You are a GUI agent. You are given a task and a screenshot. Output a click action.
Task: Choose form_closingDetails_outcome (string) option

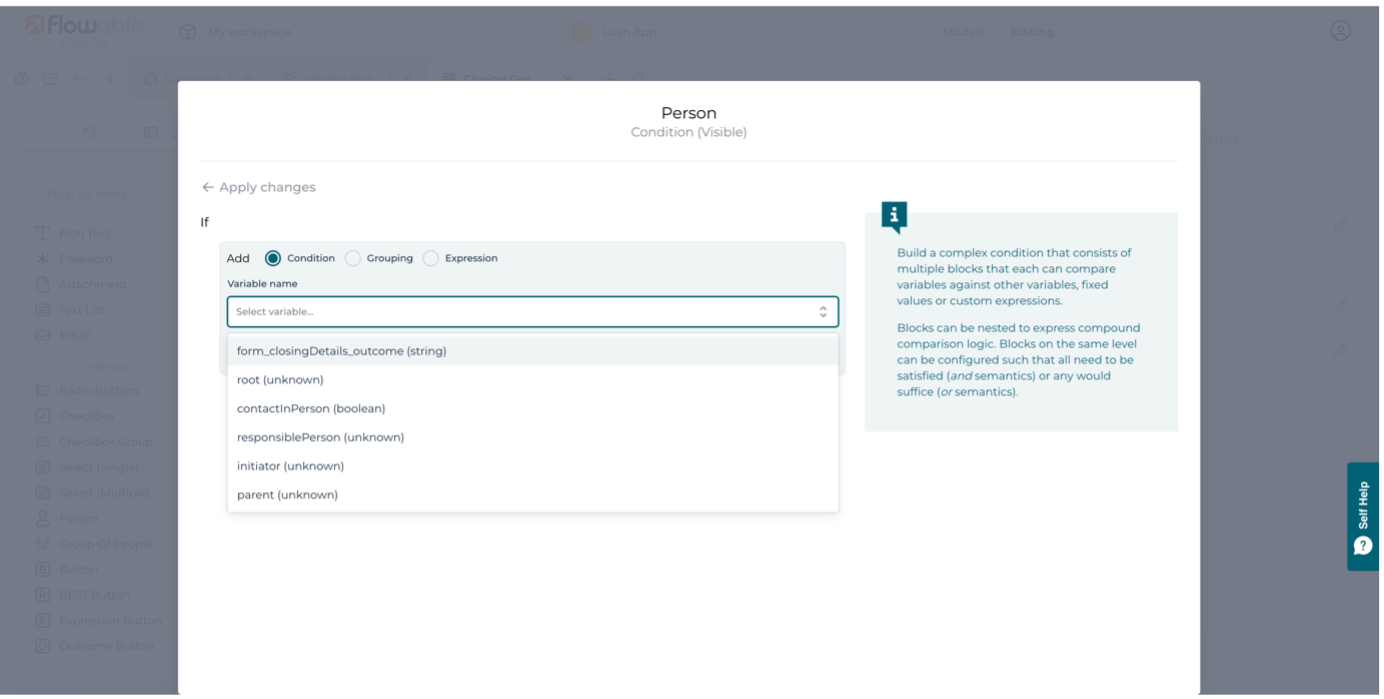point(341,351)
